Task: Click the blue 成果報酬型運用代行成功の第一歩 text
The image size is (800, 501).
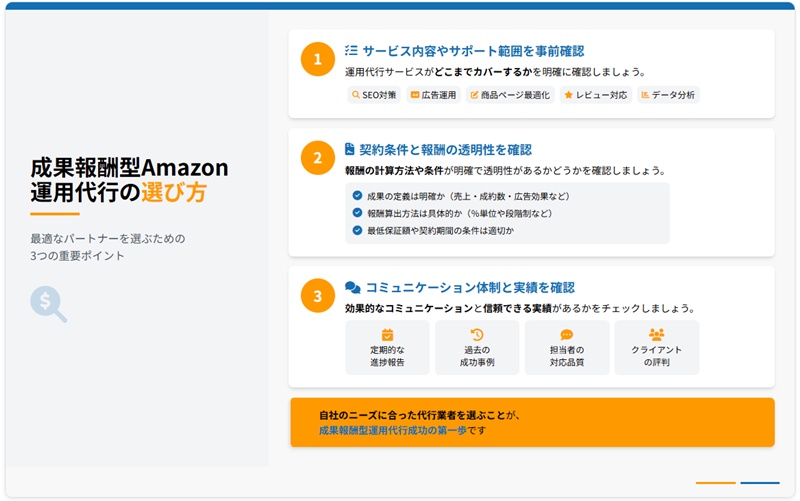Action: [393, 430]
